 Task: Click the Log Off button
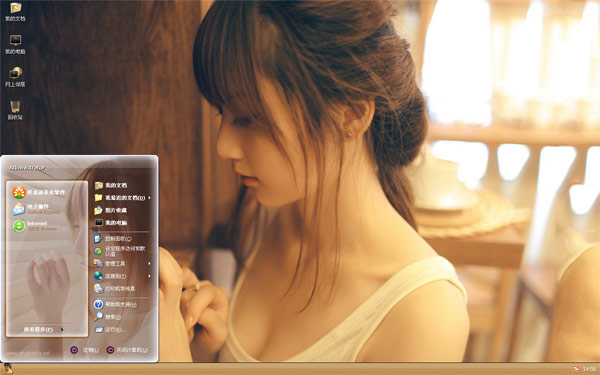tap(85, 350)
